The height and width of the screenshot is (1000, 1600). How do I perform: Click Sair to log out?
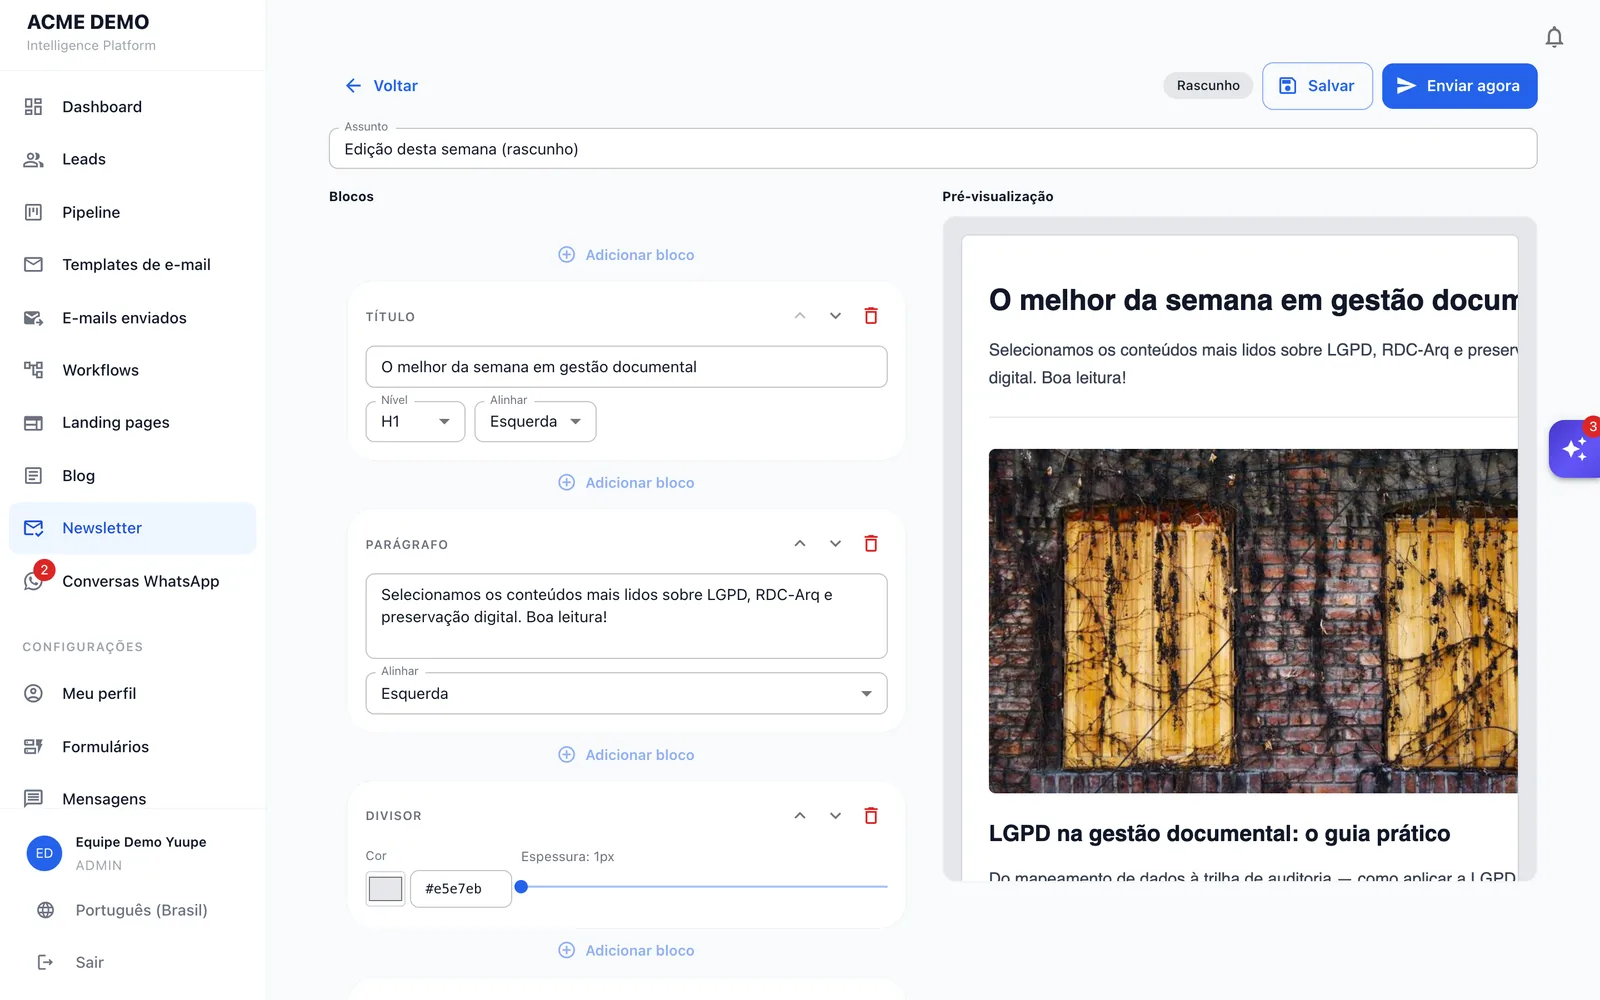pos(70,963)
